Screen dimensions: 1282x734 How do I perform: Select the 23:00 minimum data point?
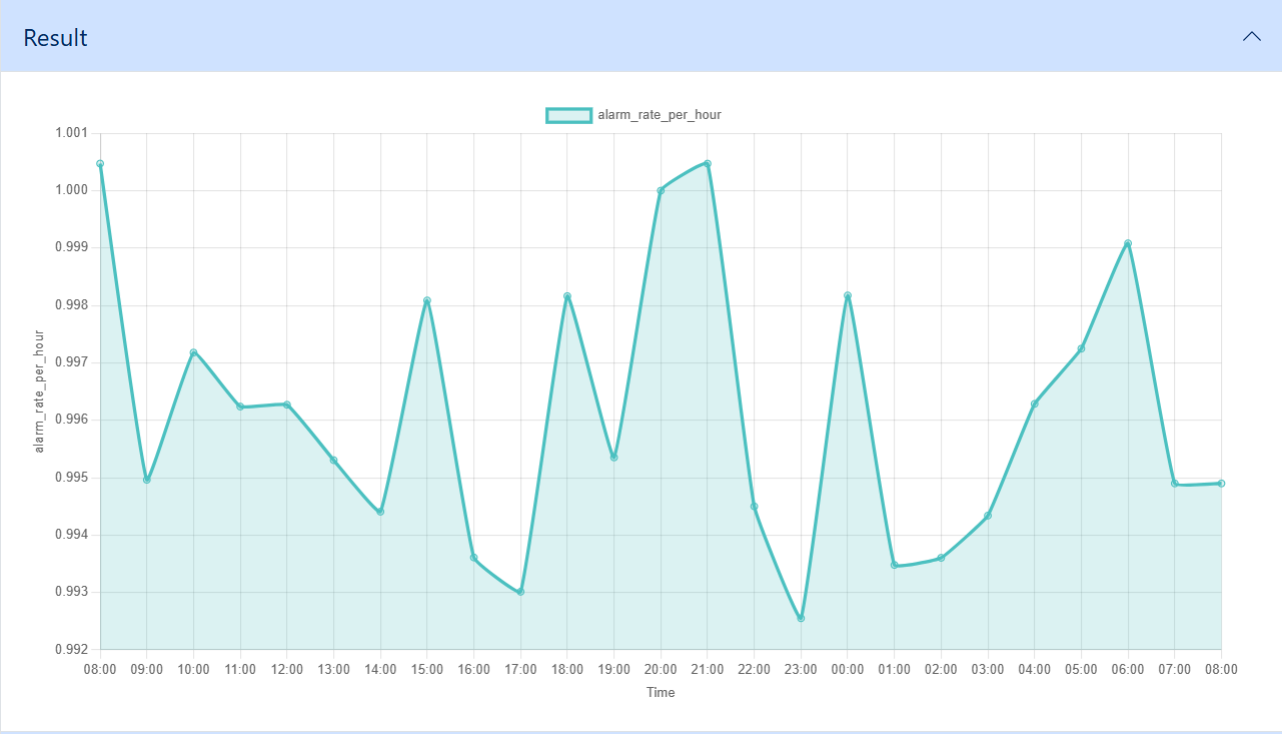[801, 618]
